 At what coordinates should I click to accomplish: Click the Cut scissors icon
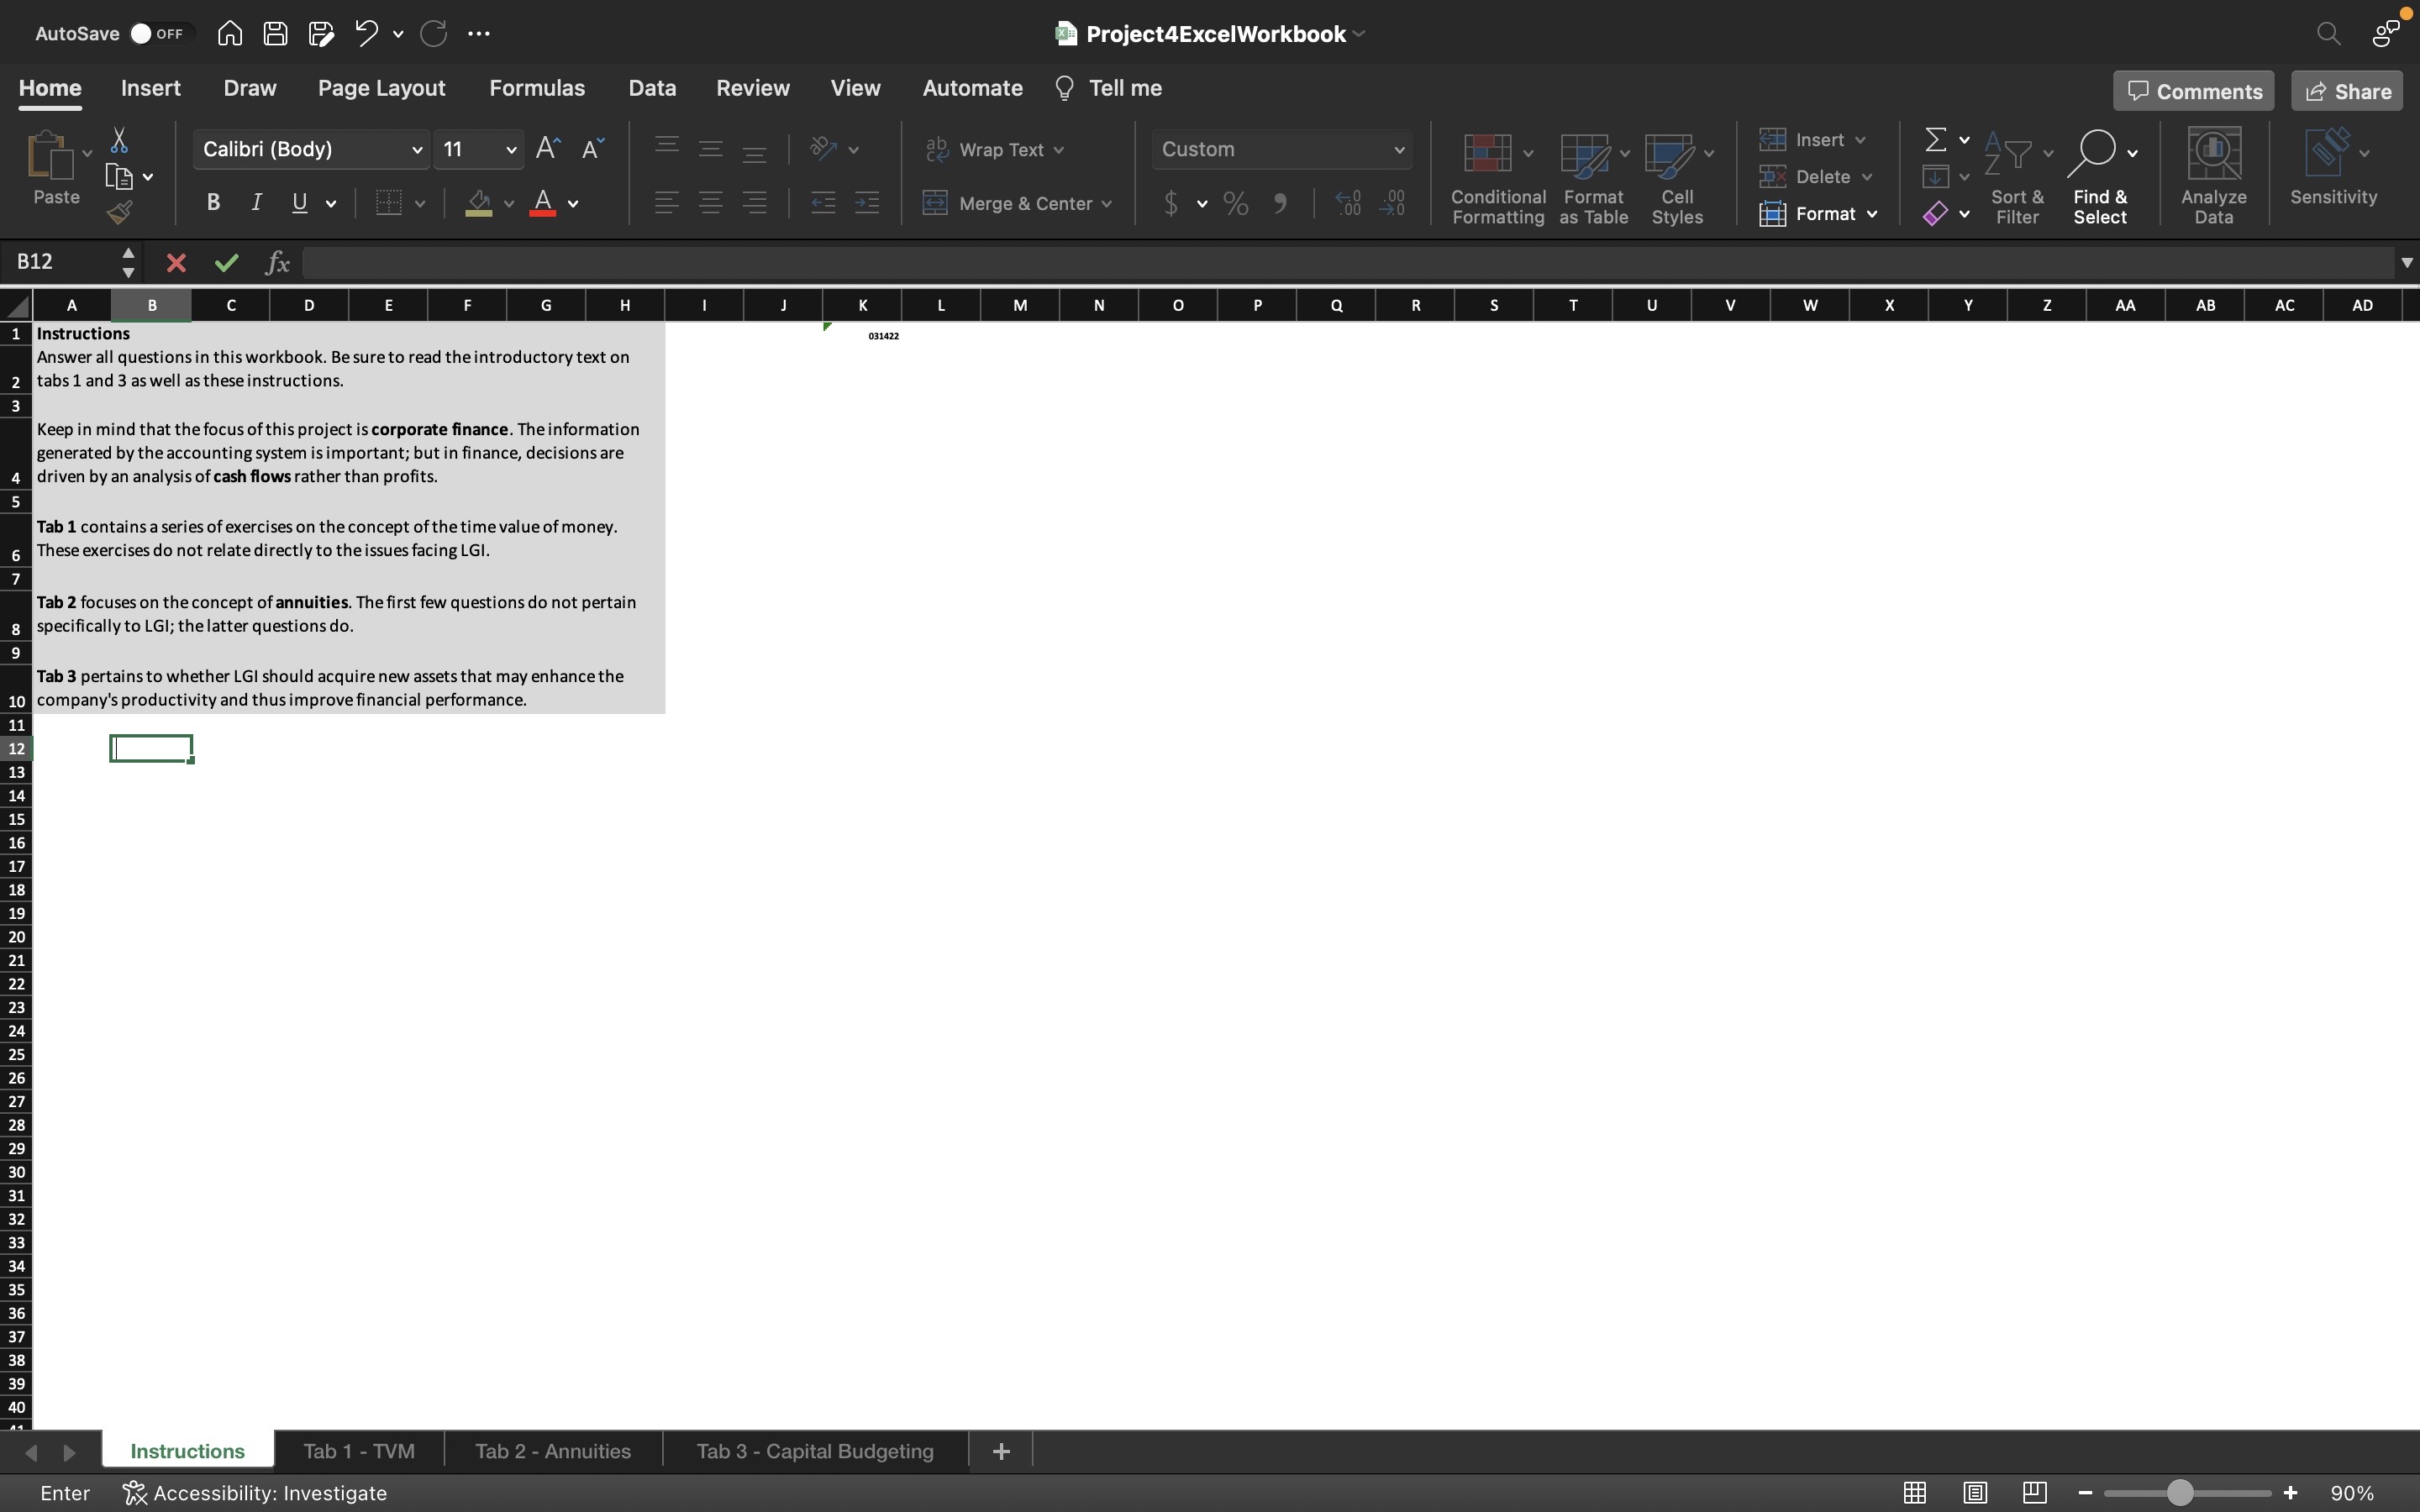coord(119,140)
